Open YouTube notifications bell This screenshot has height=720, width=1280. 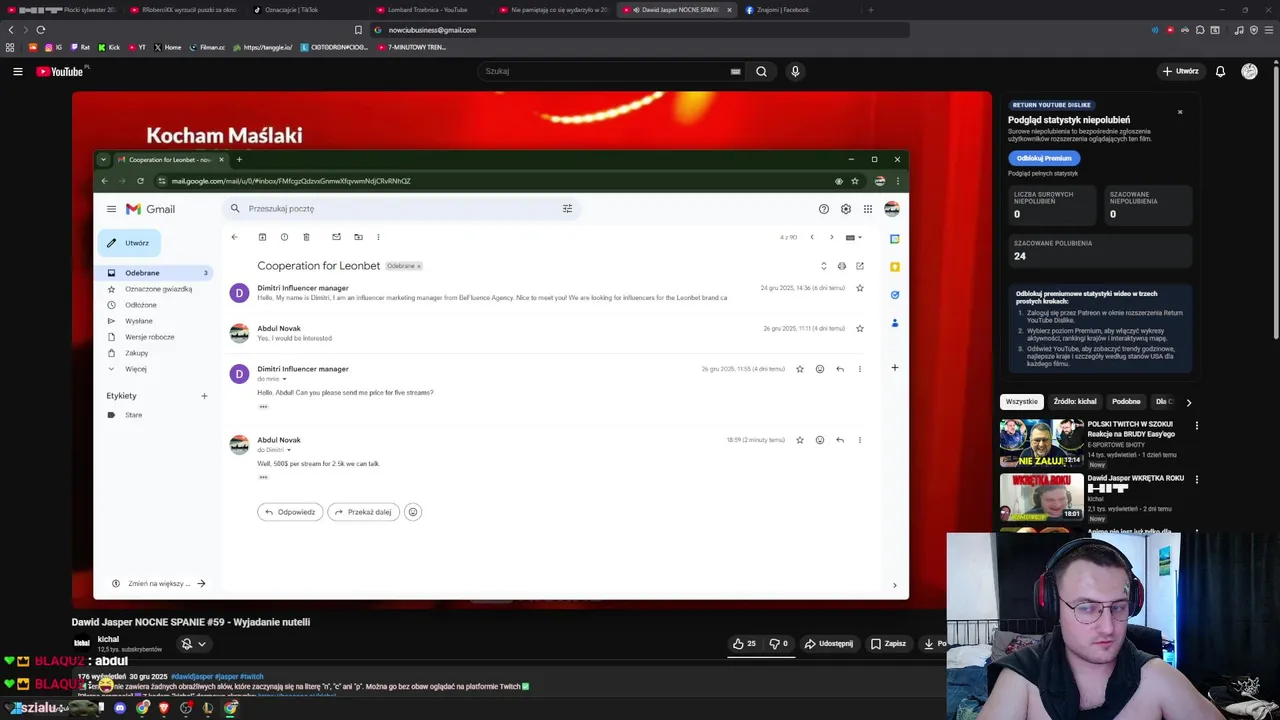tap(1220, 71)
